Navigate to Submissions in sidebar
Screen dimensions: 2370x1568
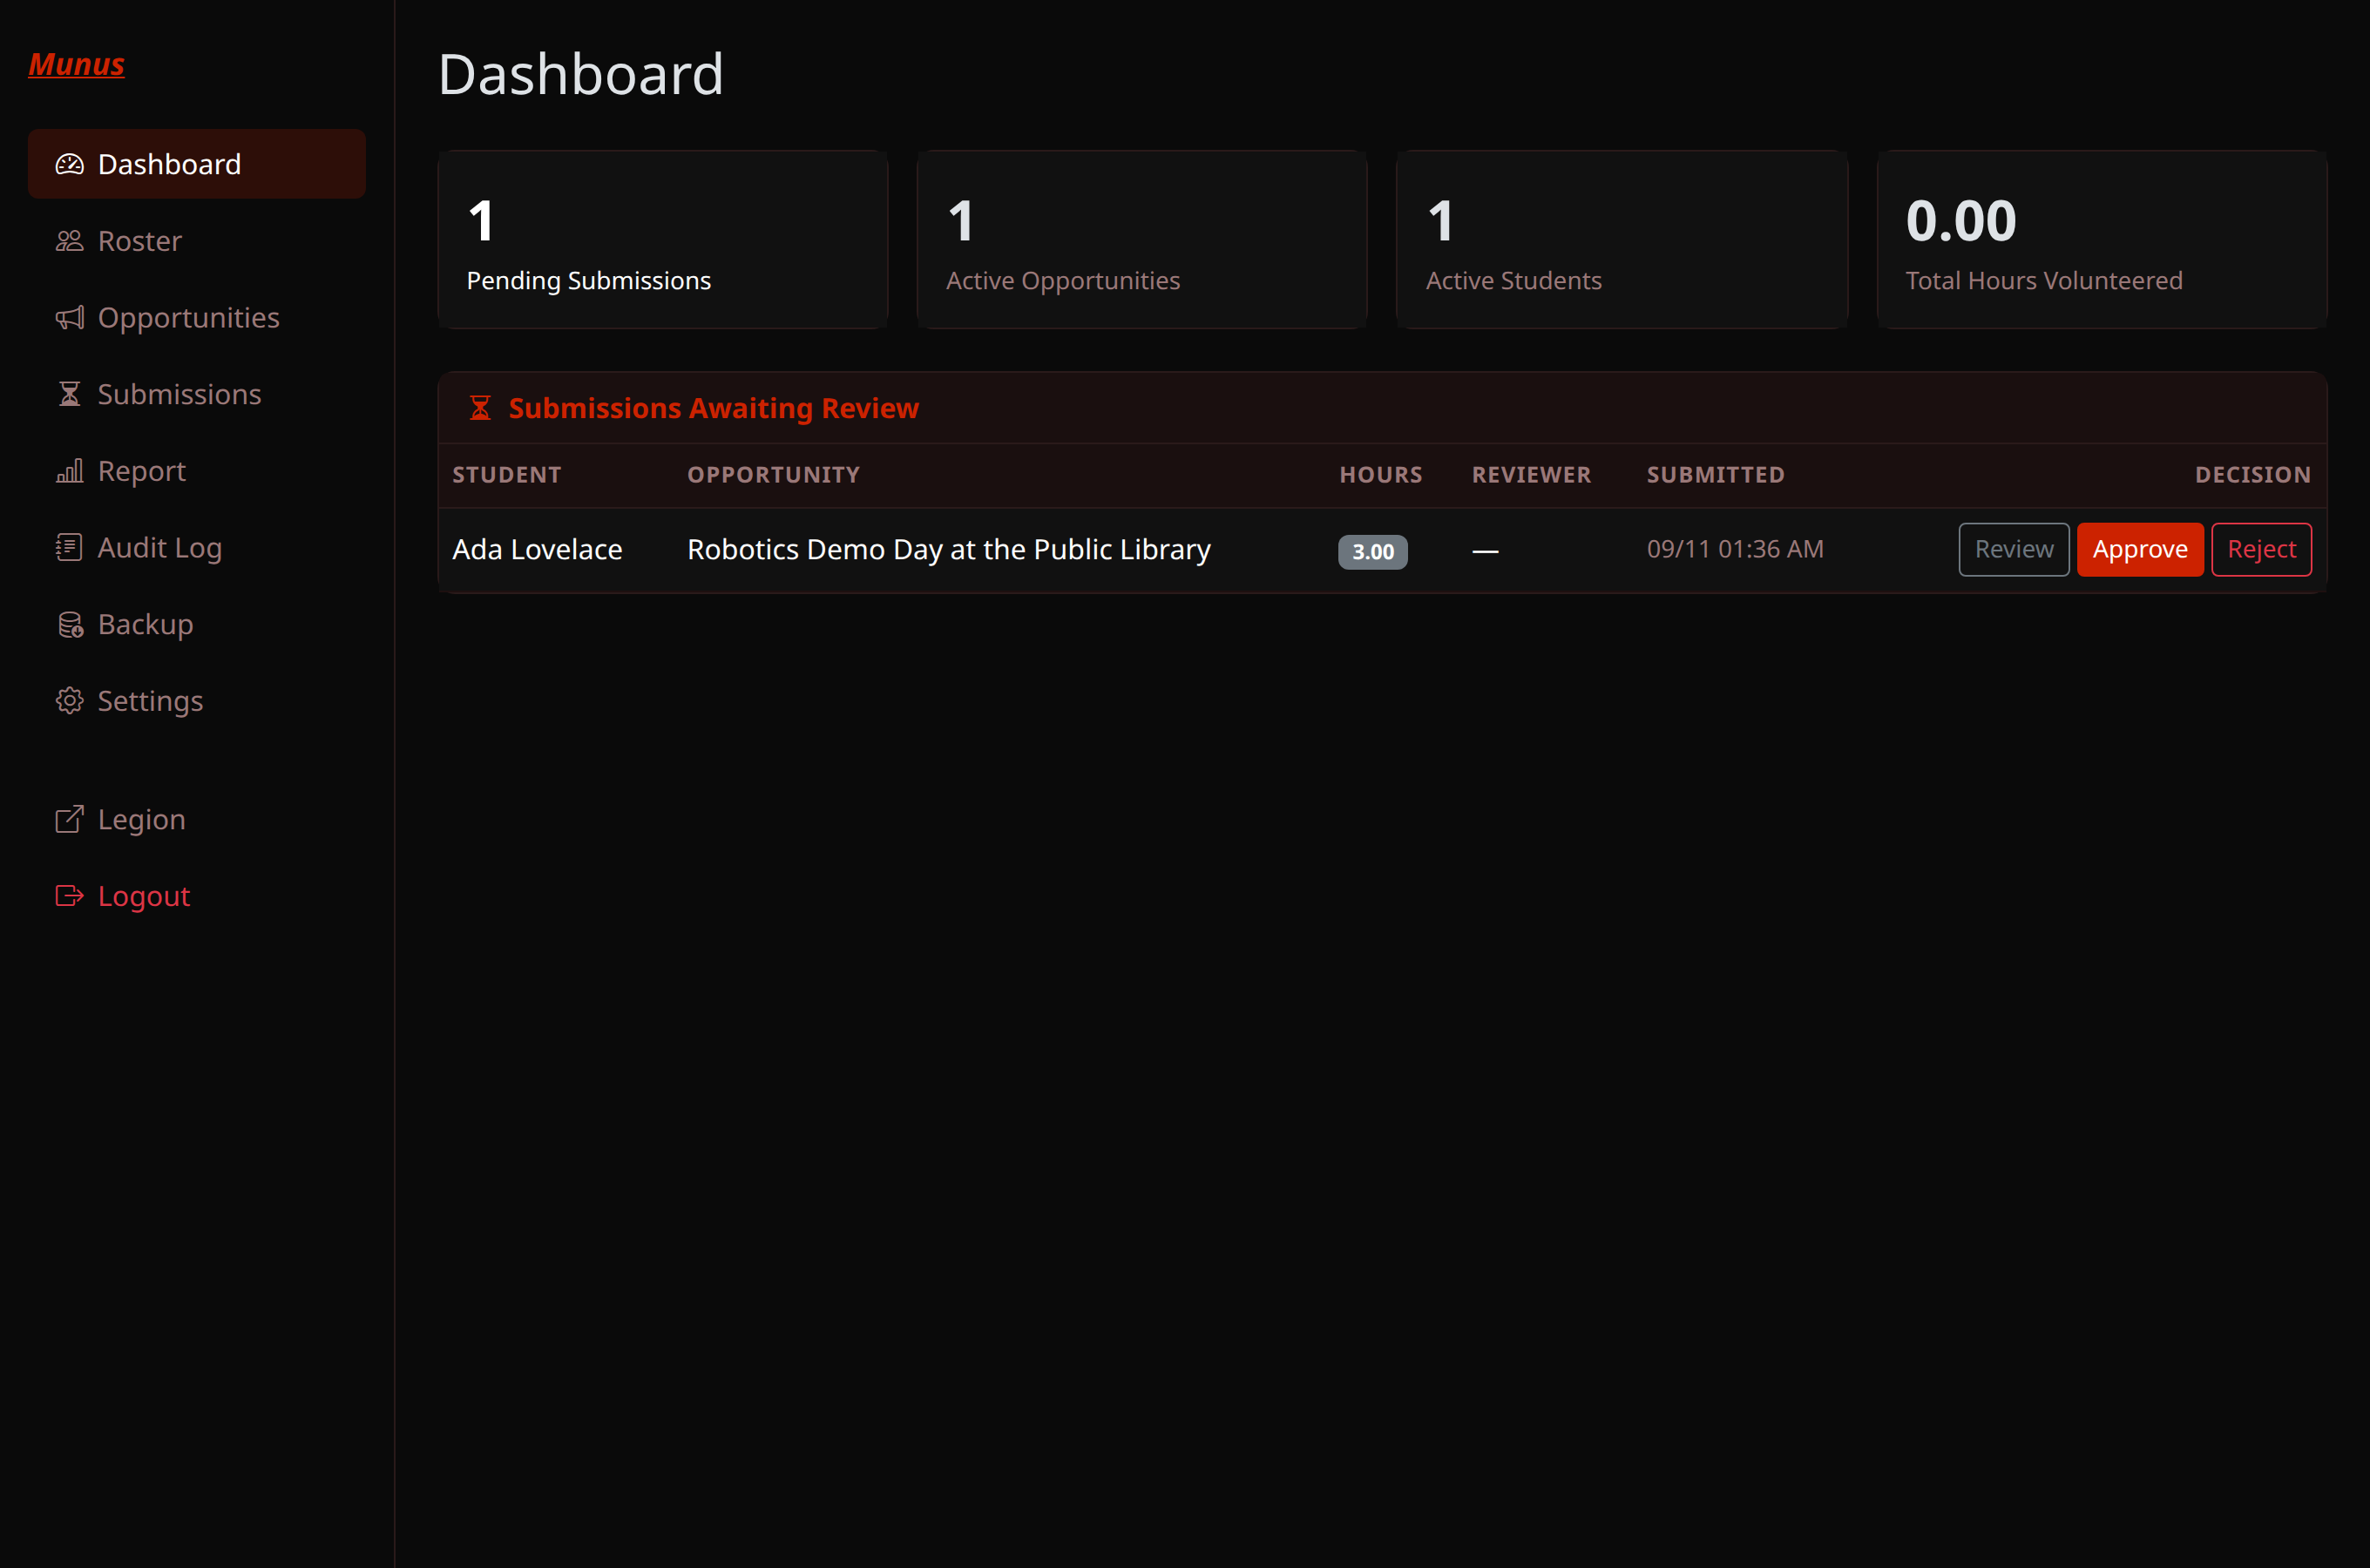coord(197,394)
